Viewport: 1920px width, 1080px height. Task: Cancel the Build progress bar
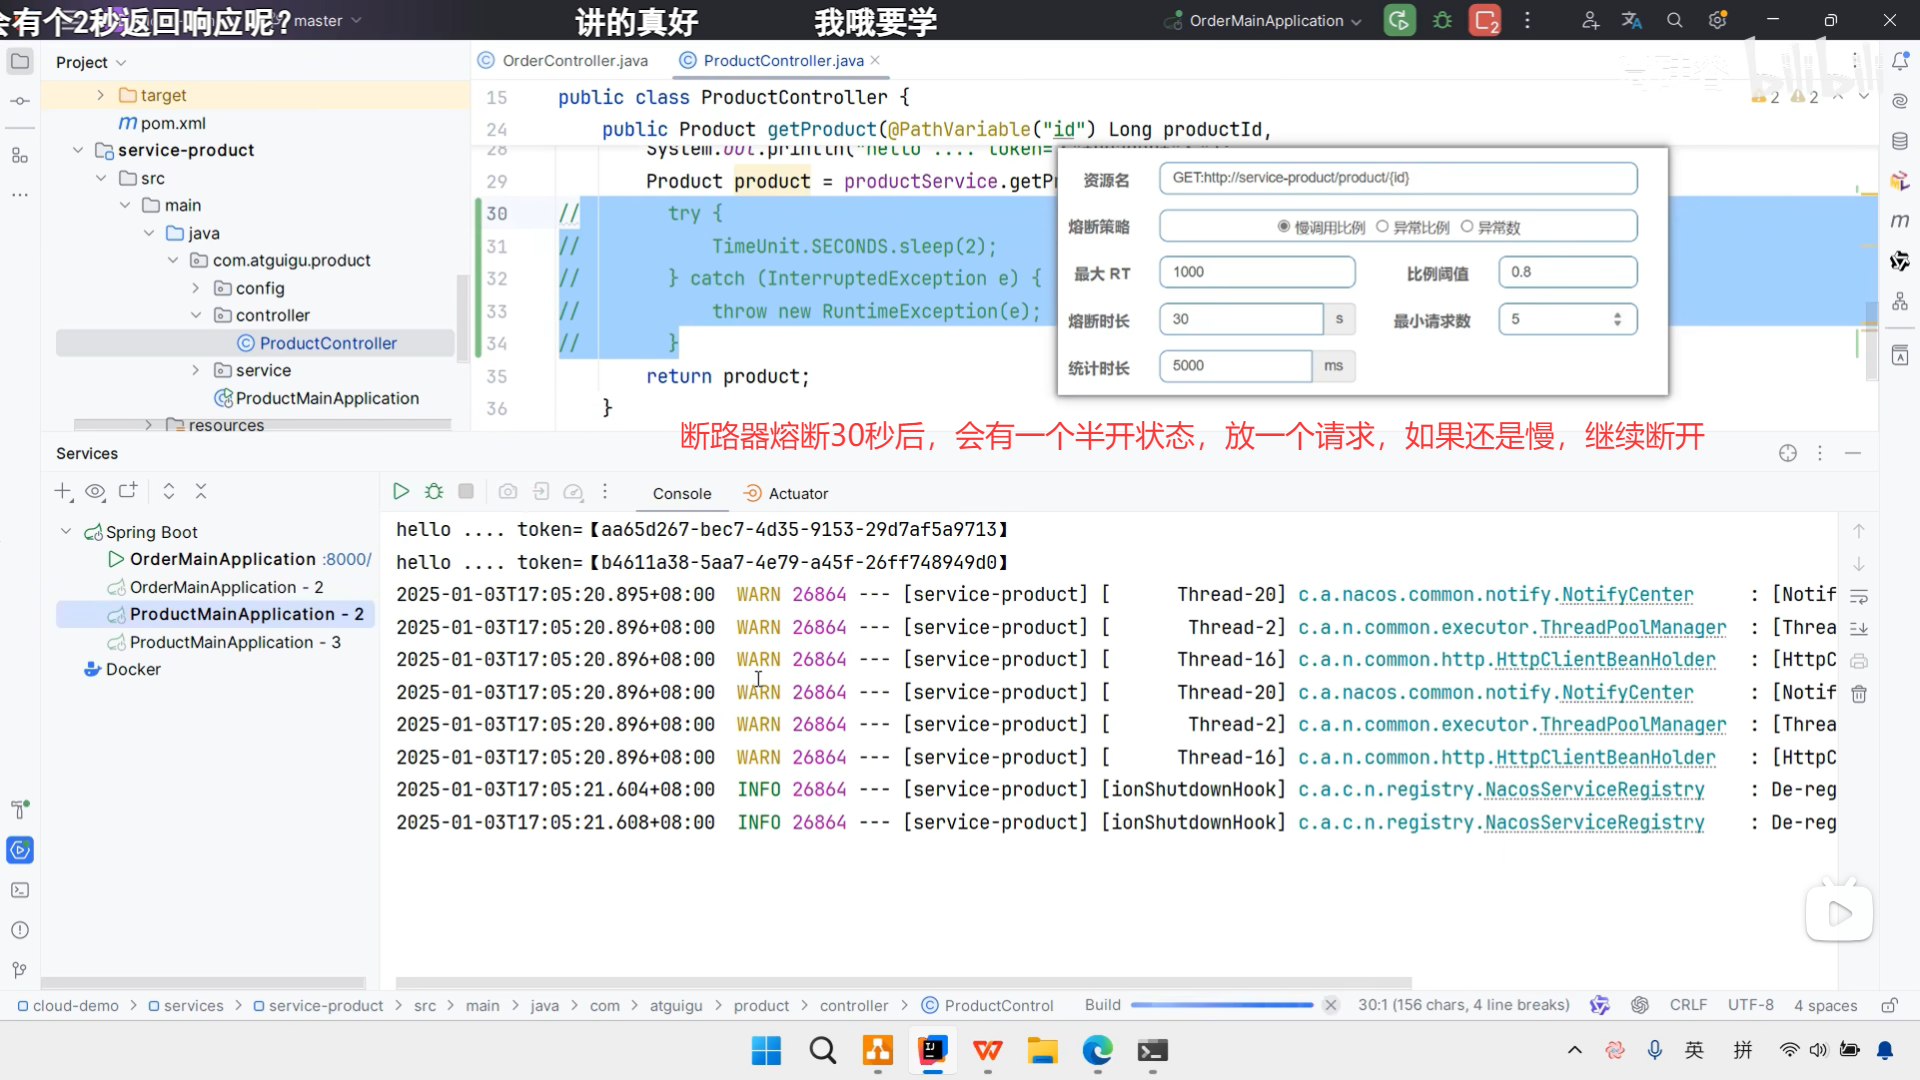[1330, 1005]
